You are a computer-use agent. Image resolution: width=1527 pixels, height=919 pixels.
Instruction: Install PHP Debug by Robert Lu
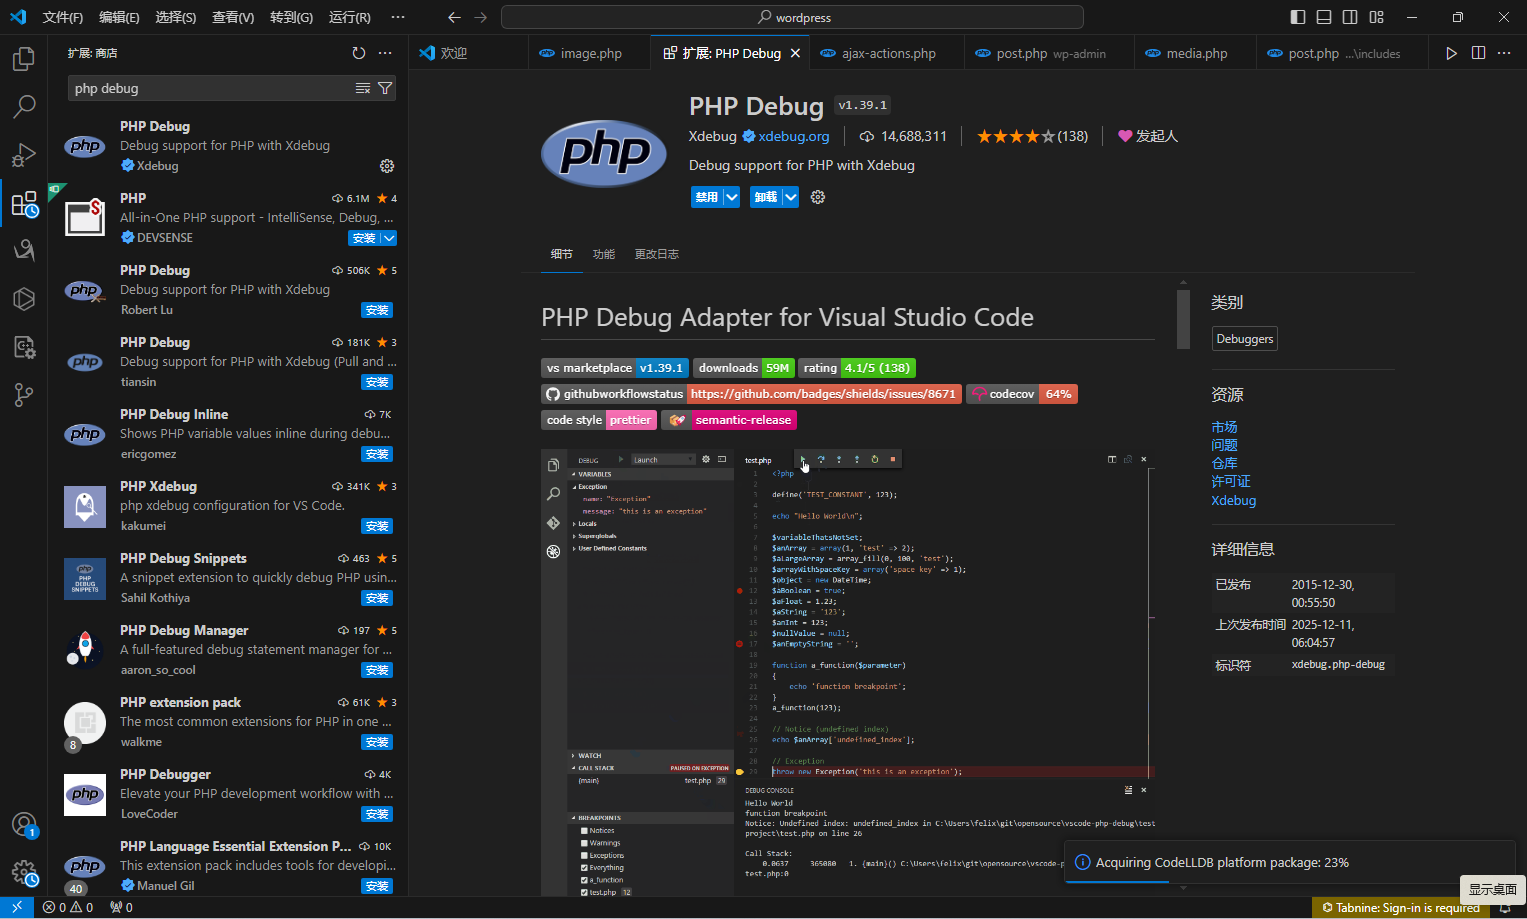tap(377, 310)
